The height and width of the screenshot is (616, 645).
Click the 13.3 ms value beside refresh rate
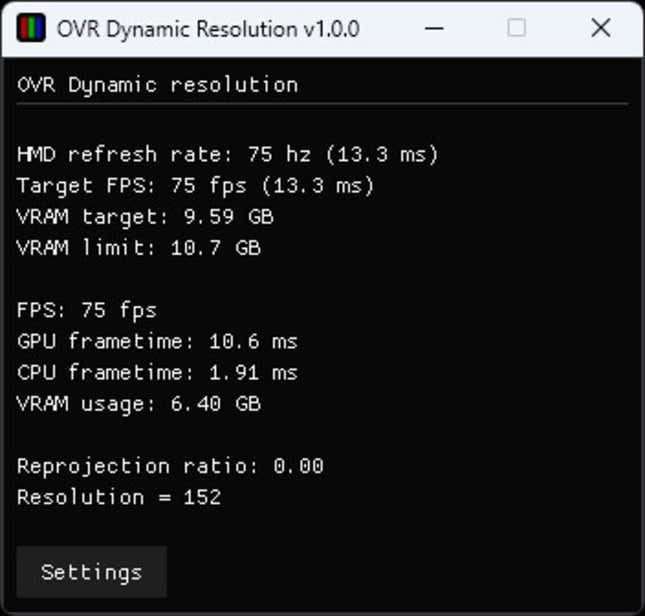382,155
